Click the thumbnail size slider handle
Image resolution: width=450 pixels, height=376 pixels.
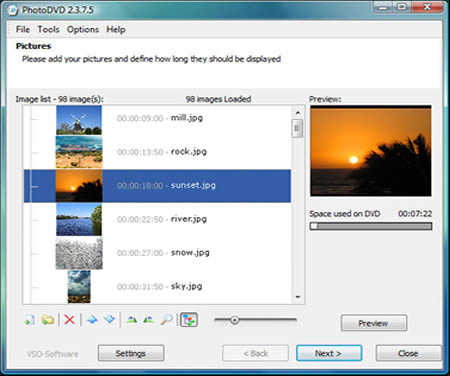point(234,320)
